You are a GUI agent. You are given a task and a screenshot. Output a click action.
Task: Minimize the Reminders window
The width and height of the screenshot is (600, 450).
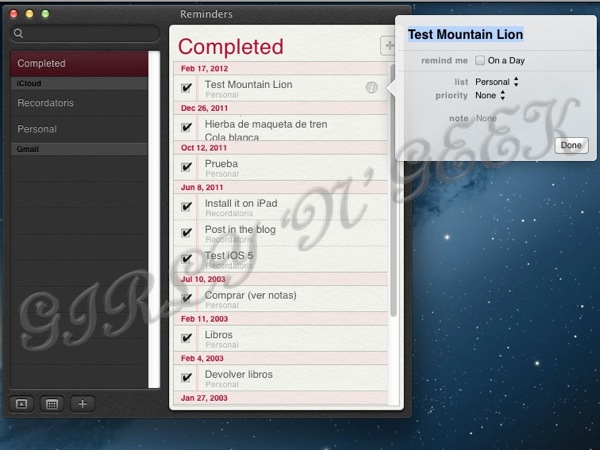point(29,14)
